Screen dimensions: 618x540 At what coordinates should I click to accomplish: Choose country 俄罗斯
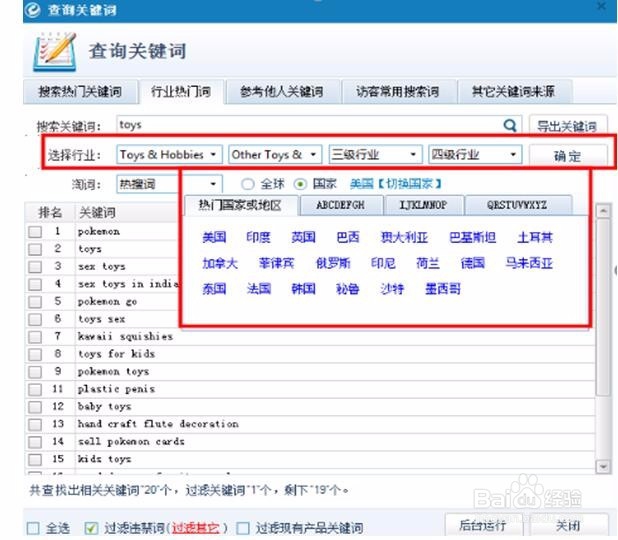pyautogui.click(x=333, y=263)
